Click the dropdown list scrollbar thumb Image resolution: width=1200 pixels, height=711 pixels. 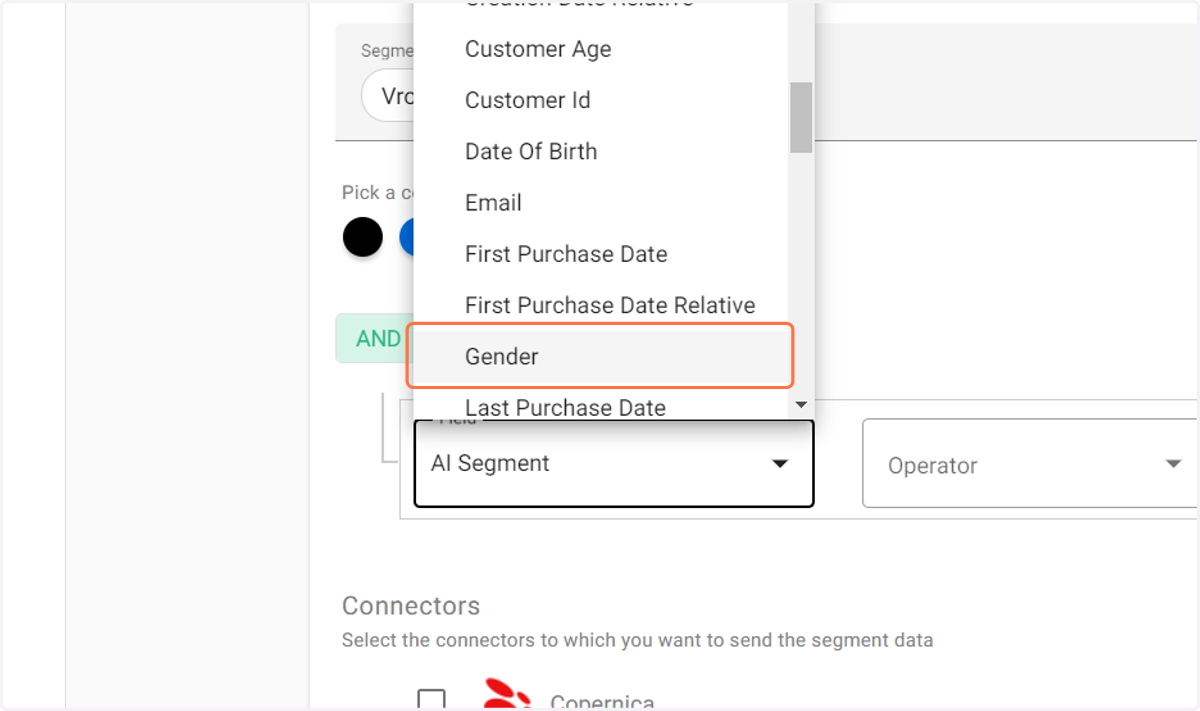(x=800, y=117)
